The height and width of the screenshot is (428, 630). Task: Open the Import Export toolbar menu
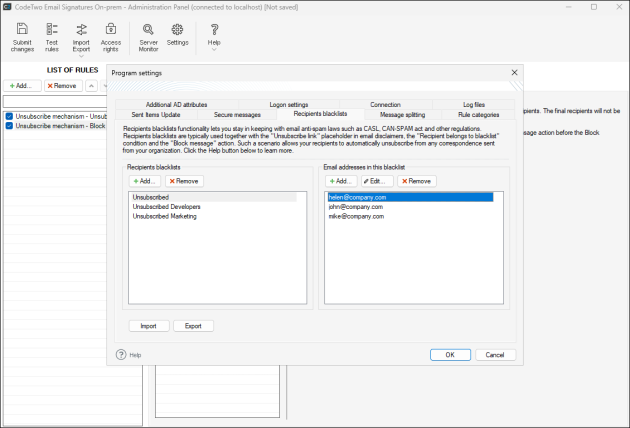(x=81, y=37)
